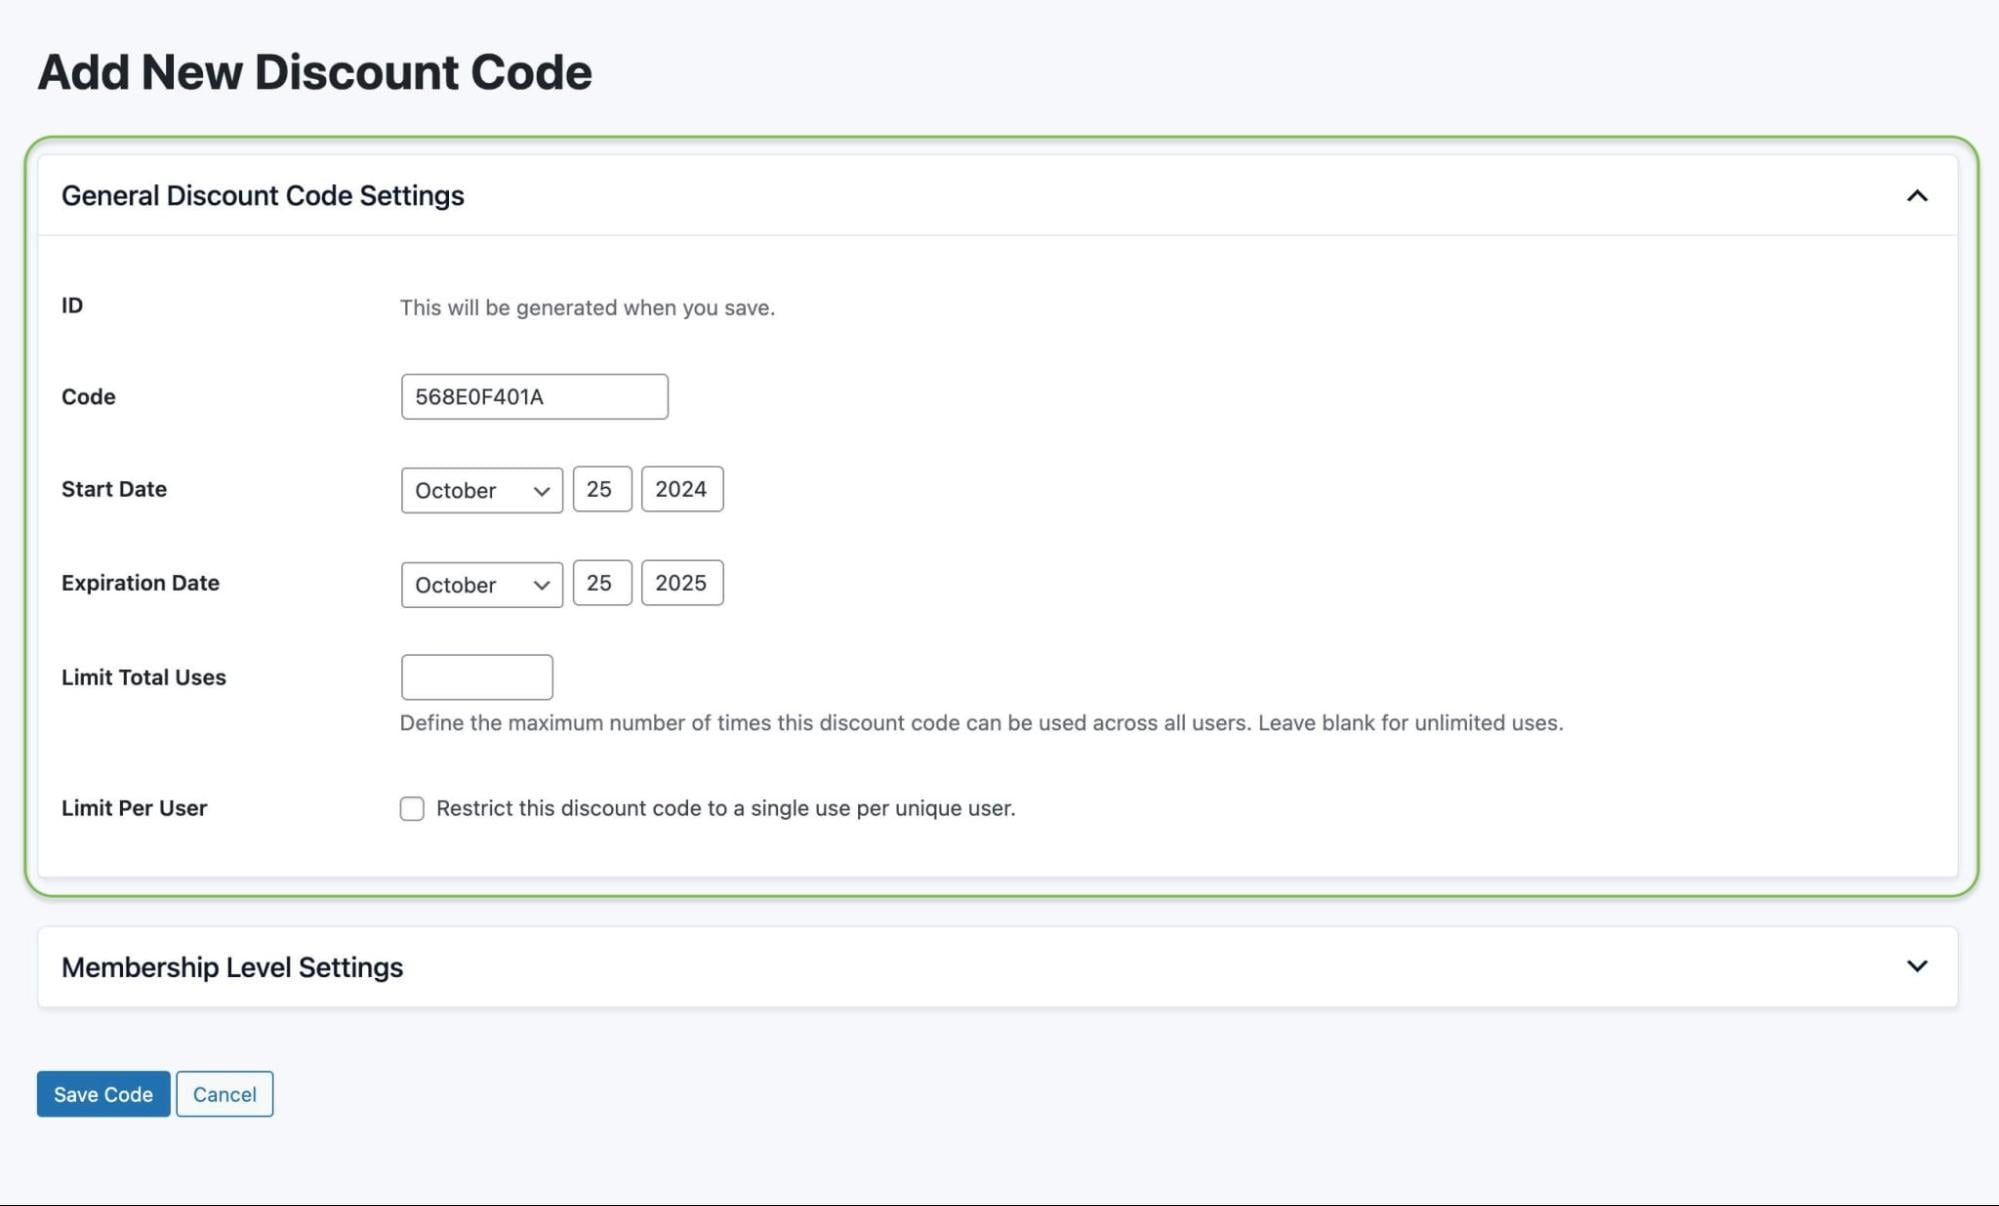
Task: Click the Save Code button
Action: (x=102, y=1093)
